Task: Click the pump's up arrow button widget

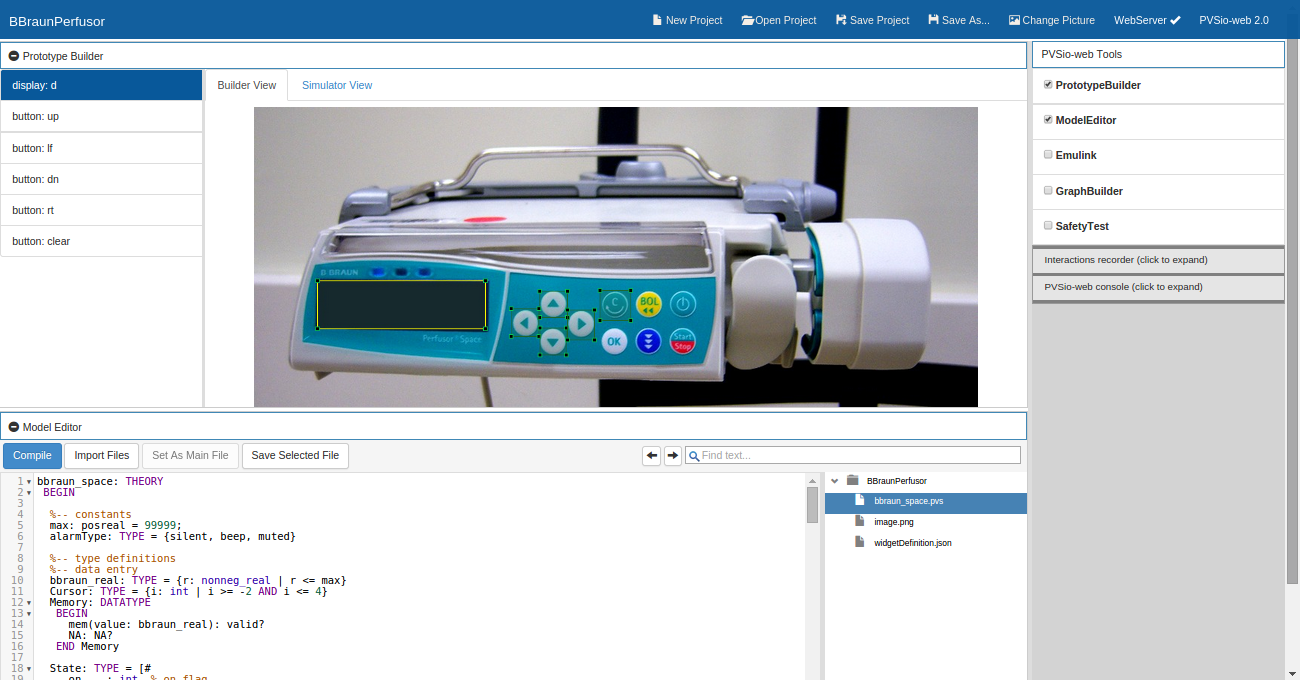Action: (x=553, y=303)
